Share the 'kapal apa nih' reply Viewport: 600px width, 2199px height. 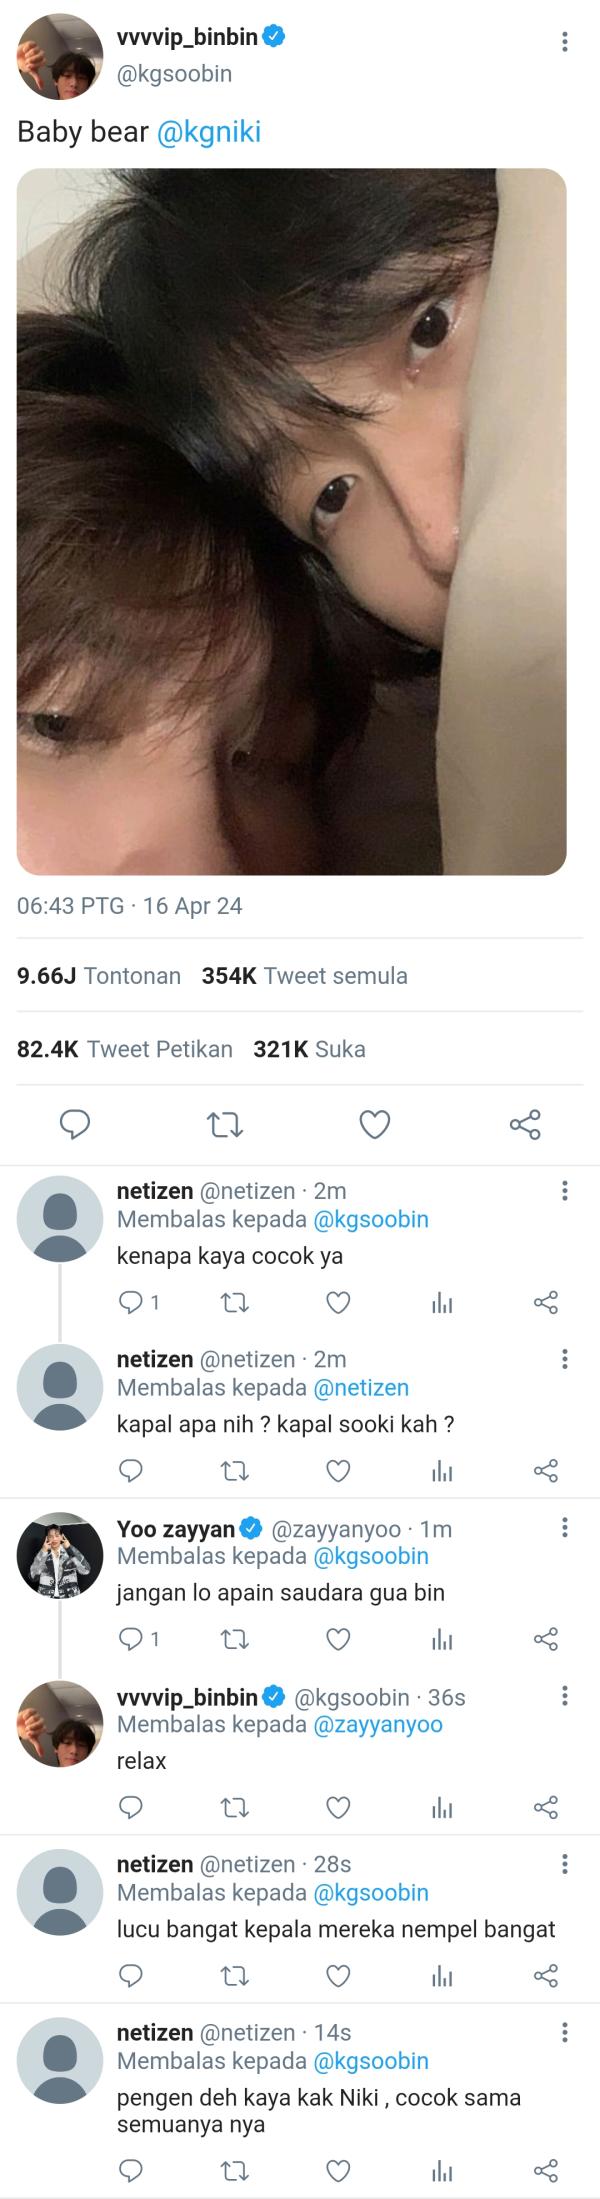pos(545,1470)
